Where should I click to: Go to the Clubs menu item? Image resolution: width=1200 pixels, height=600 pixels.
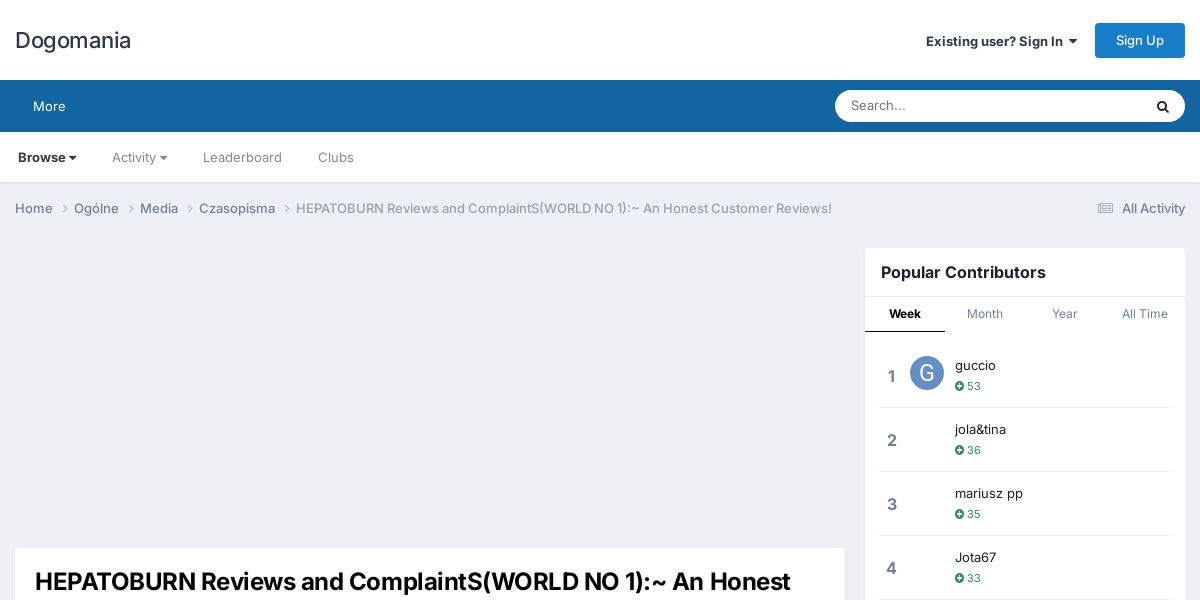pyautogui.click(x=336, y=157)
